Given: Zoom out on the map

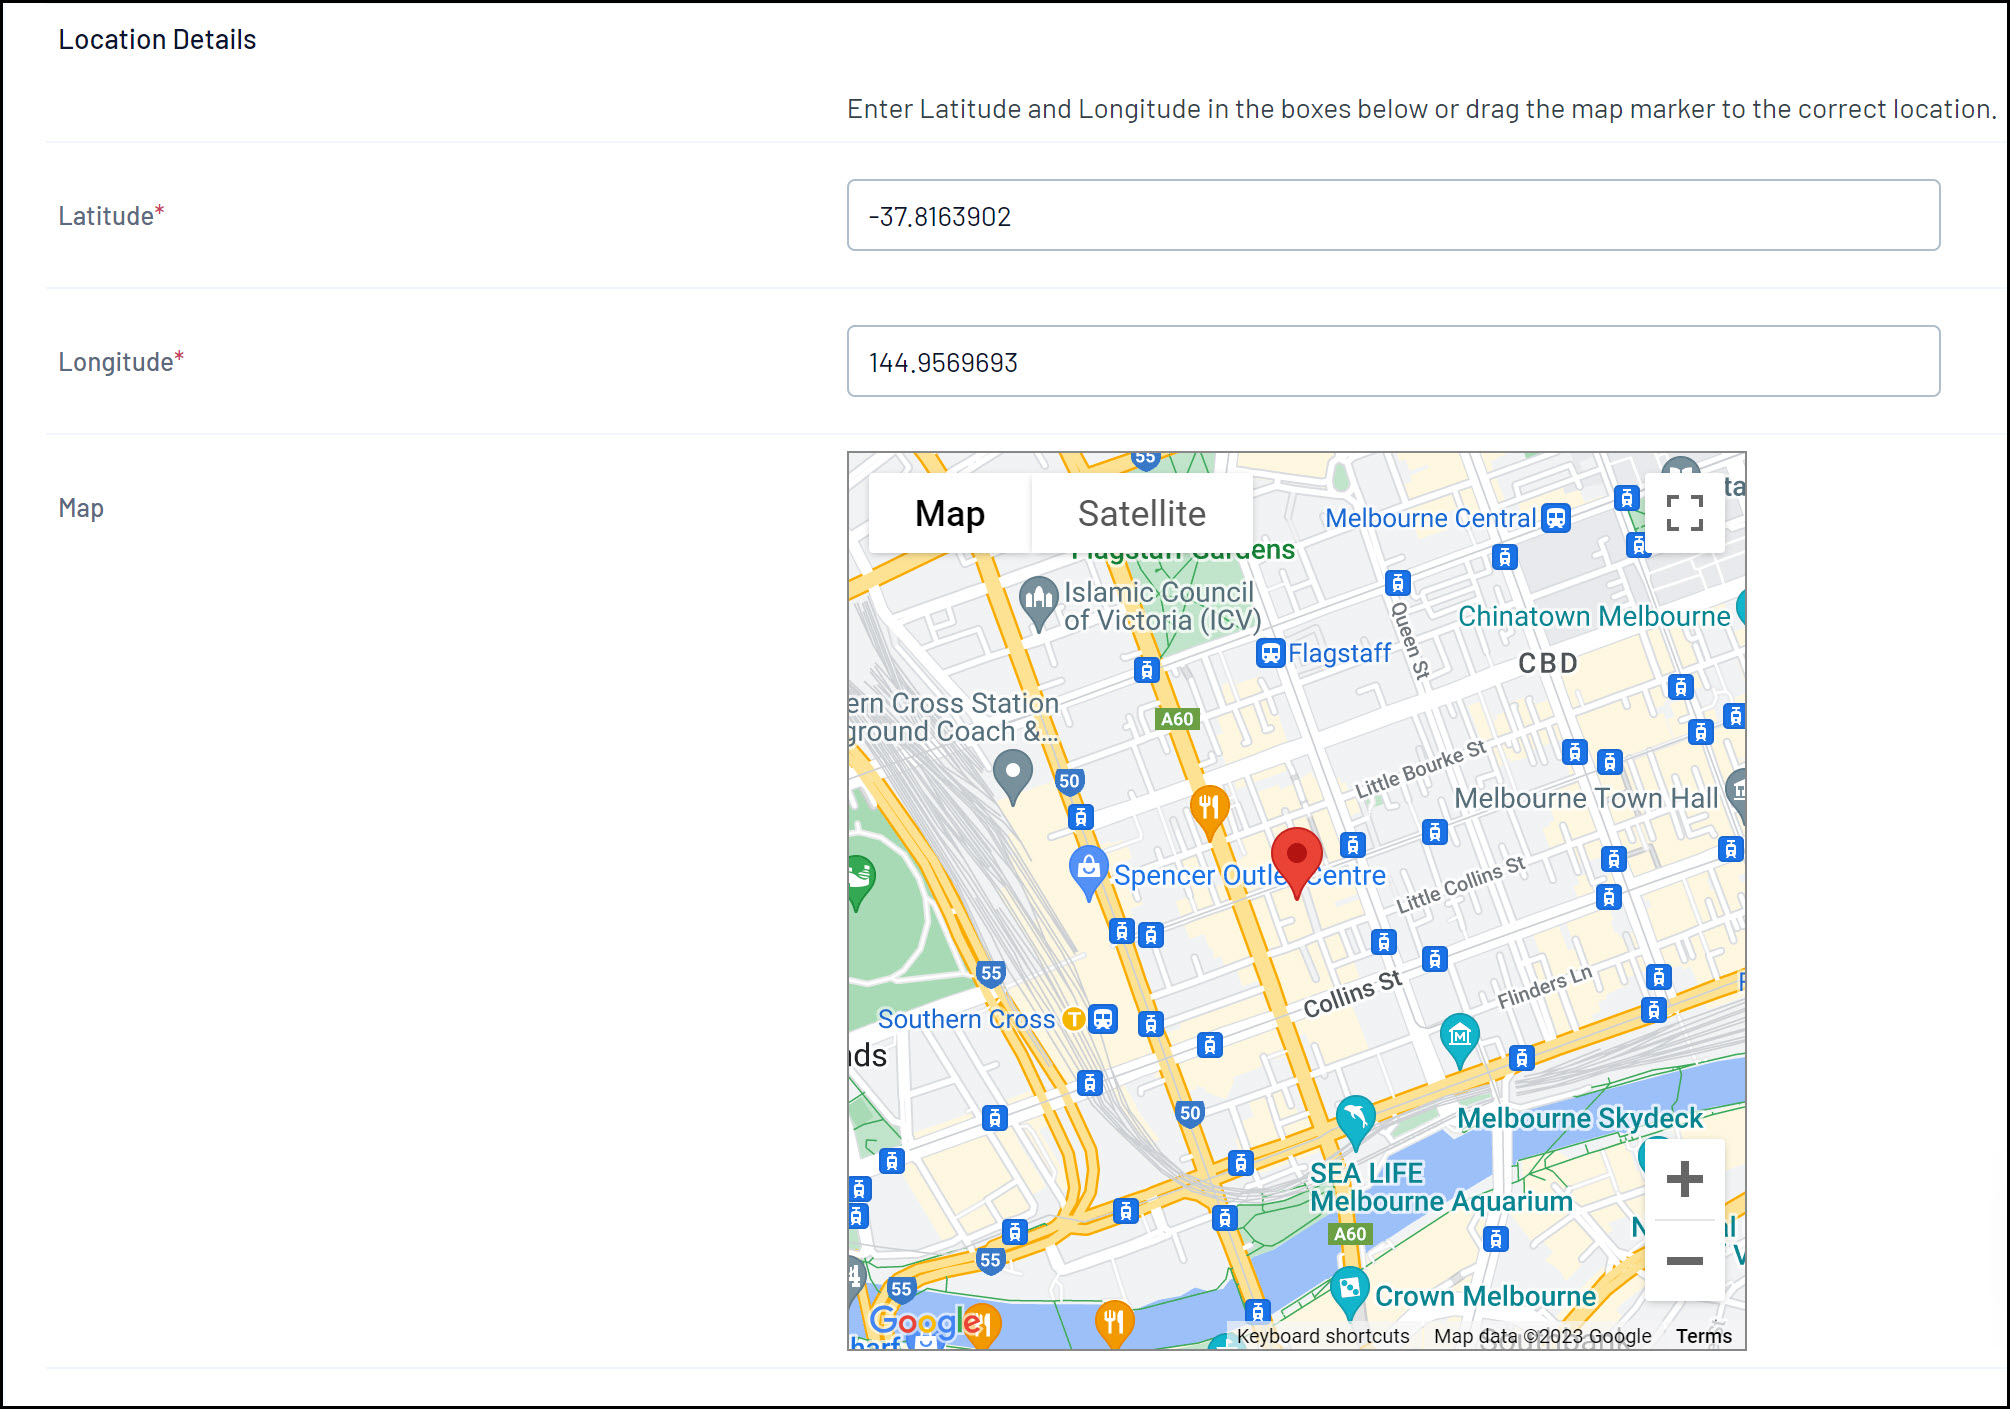Looking at the screenshot, I should click(x=1684, y=1260).
